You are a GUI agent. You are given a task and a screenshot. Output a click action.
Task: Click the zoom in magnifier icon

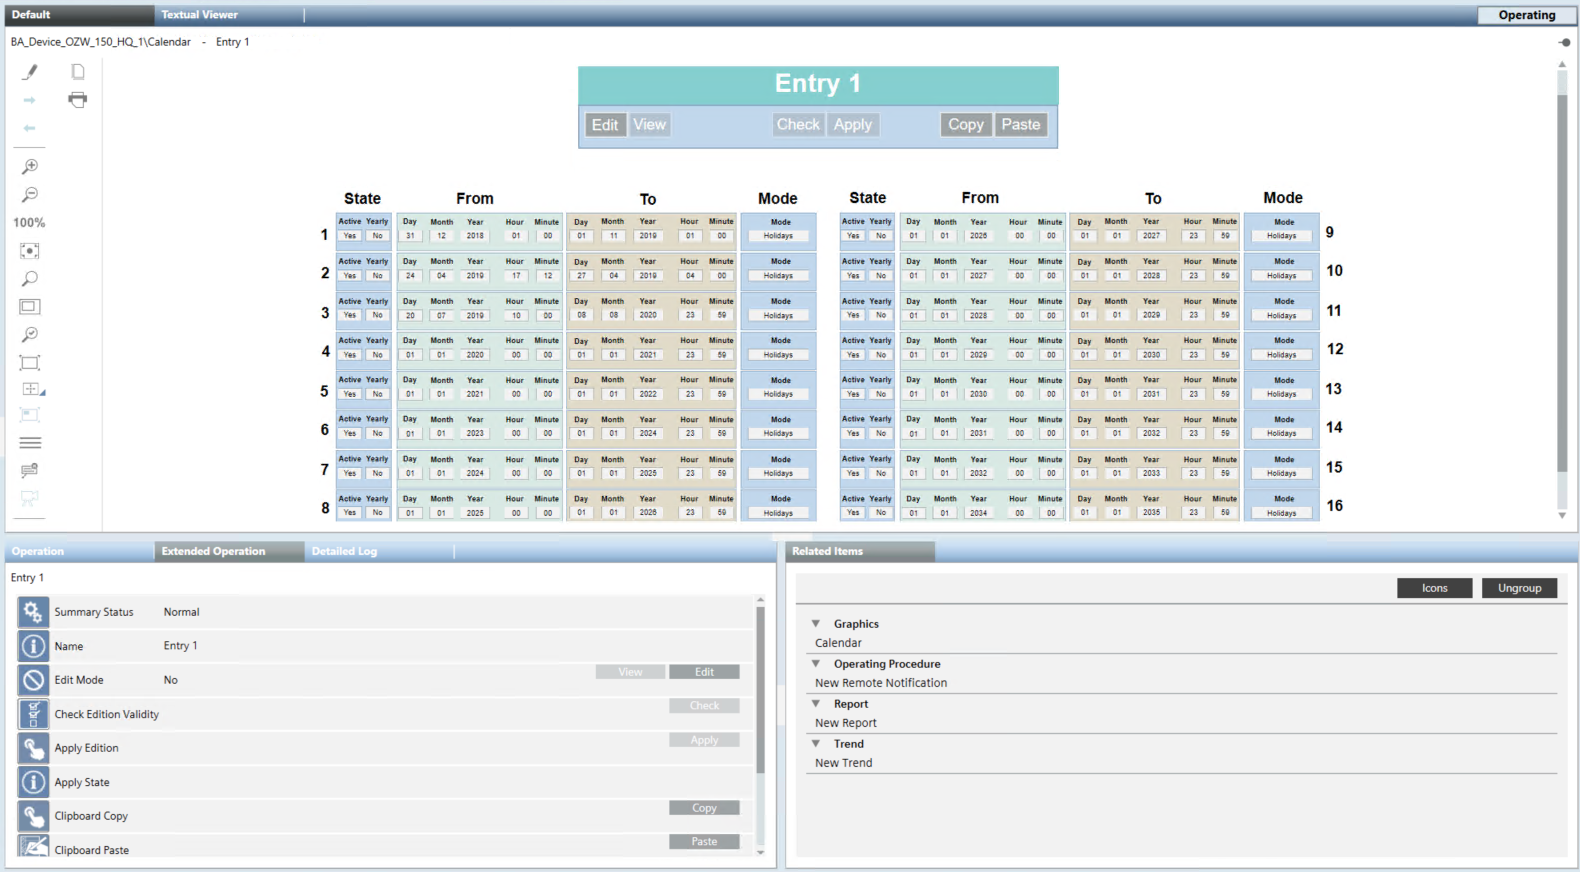[x=30, y=167]
